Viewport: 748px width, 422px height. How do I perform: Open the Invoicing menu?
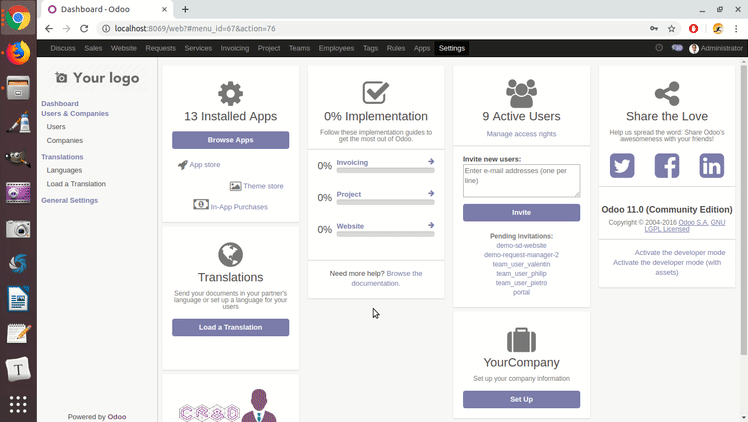[x=235, y=48]
